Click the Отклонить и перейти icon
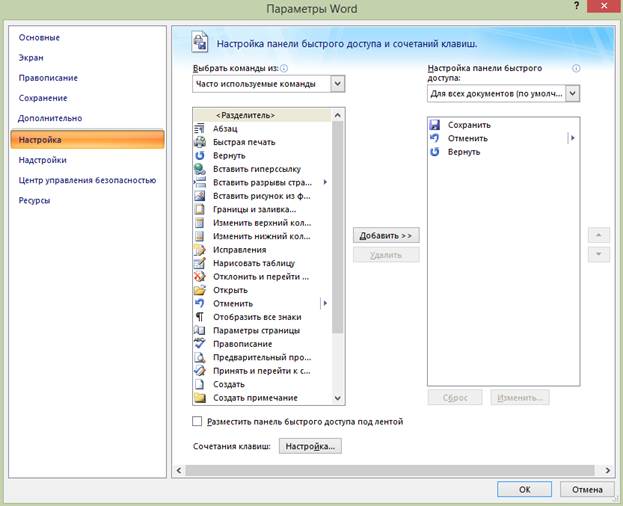Image resolution: width=623 pixels, height=506 pixels. click(x=199, y=276)
